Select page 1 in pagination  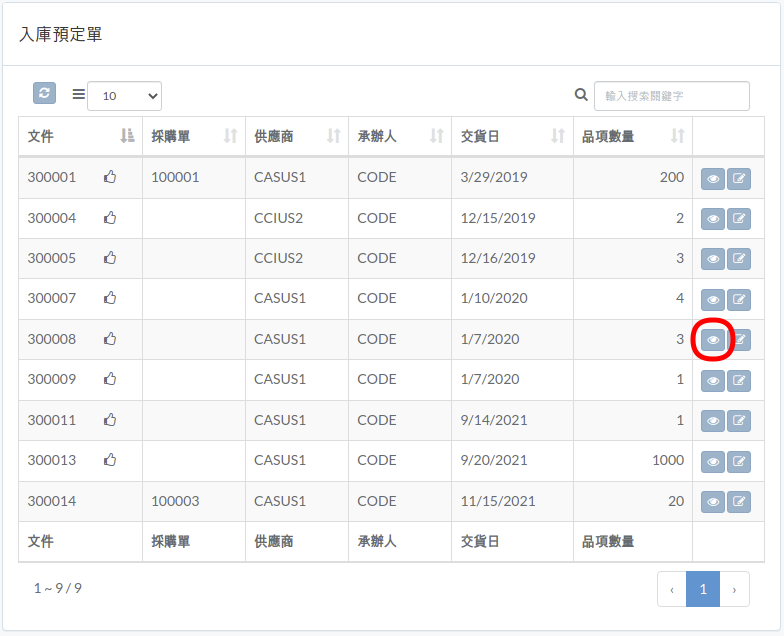[x=703, y=590]
